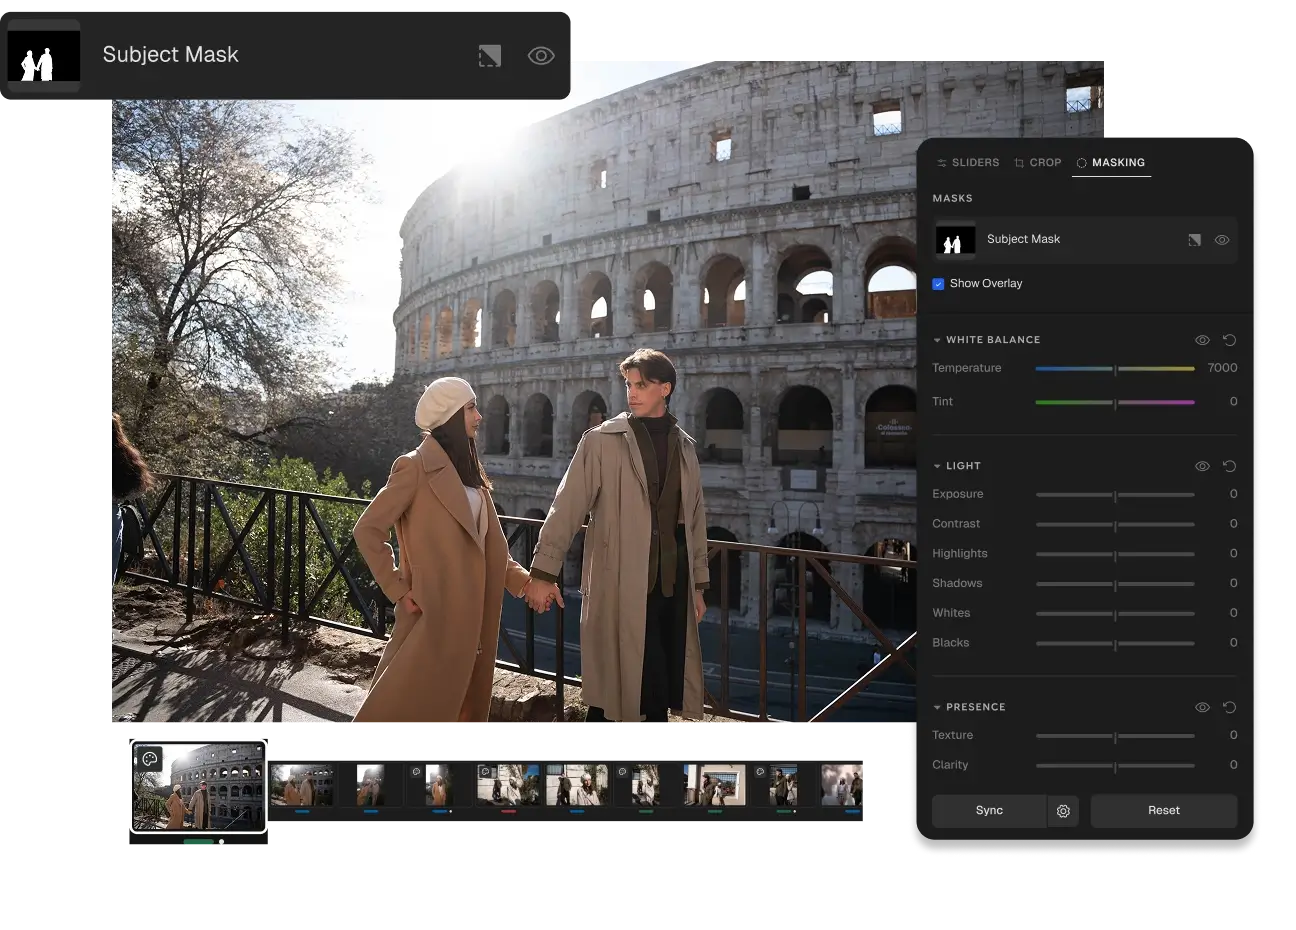Open the Crop tab

tap(1038, 162)
